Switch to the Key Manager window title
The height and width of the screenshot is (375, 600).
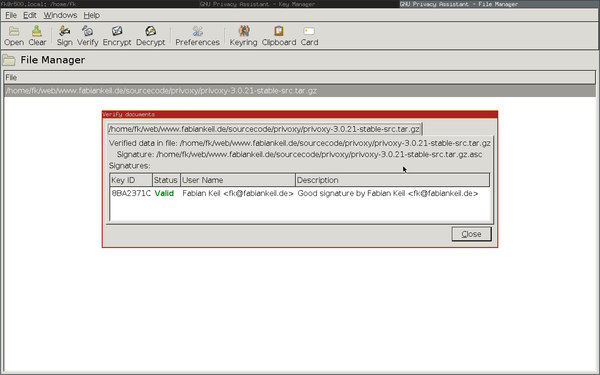coord(257,4)
